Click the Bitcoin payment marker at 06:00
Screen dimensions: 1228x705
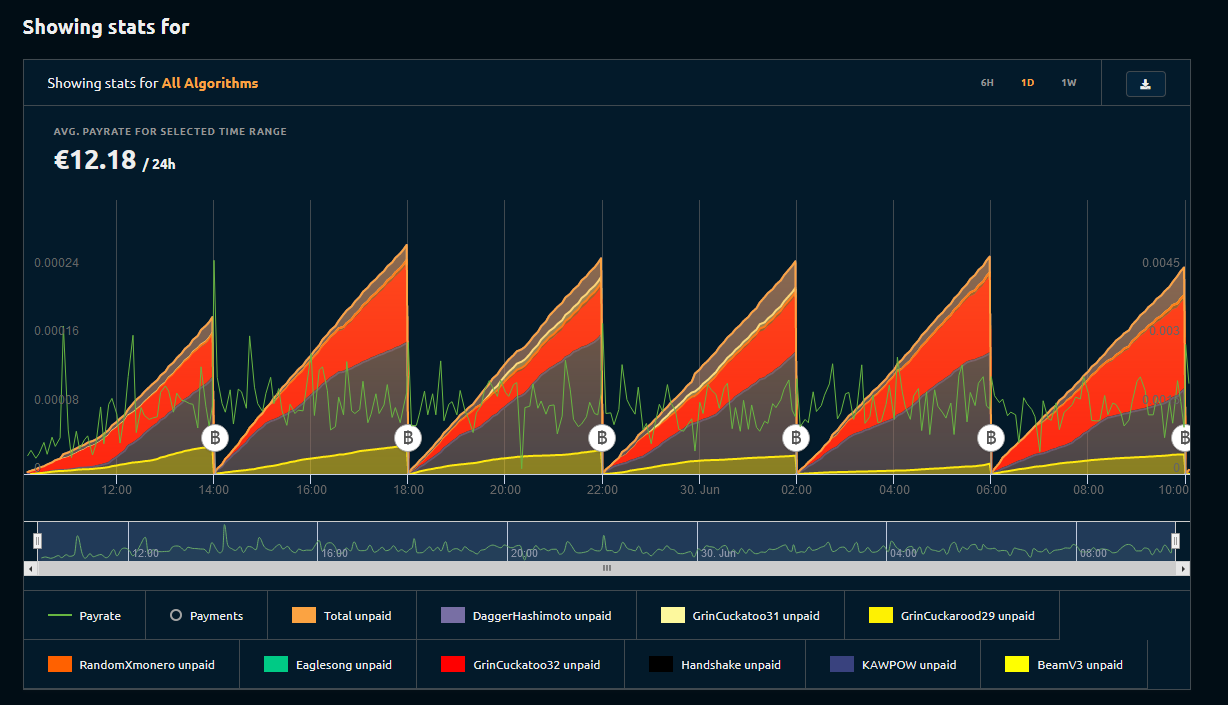pyautogui.click(x=990, y=438)
